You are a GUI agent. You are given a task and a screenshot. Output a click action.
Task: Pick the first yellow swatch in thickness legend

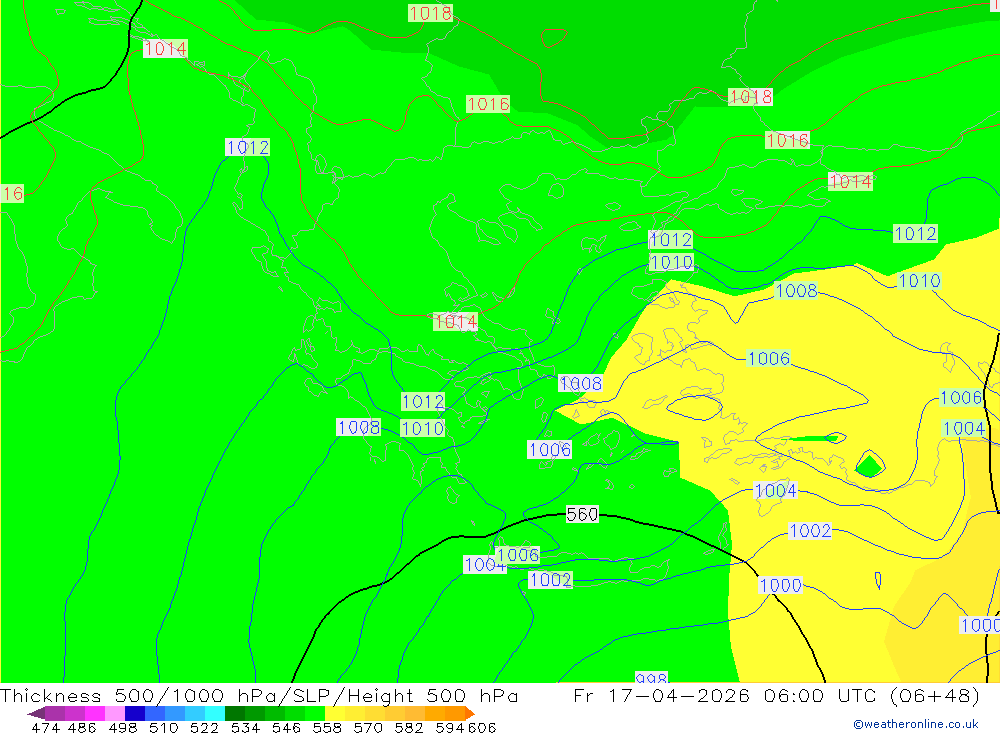click(x=335, y=713)
